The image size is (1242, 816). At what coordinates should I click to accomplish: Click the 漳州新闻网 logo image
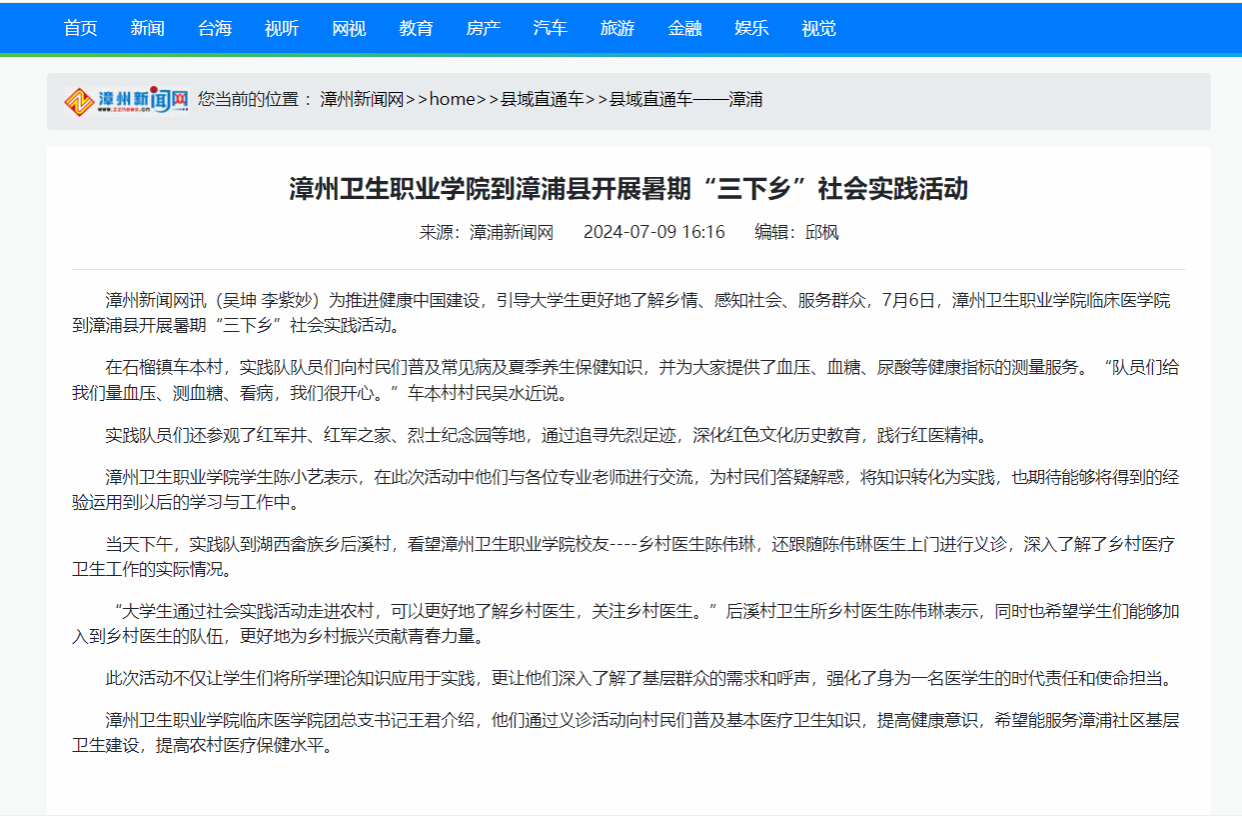pyautogui.click(x=127, y=100)
